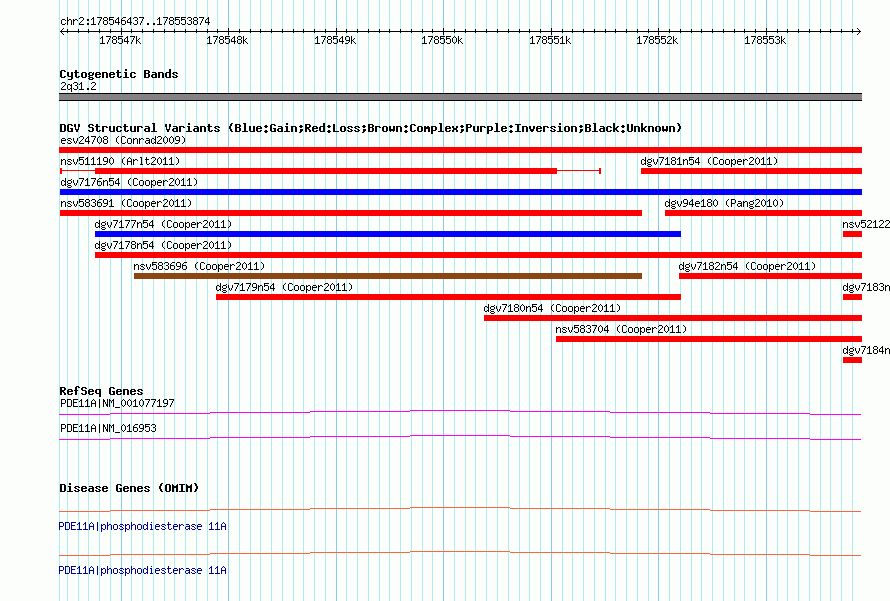Image resolution: width=890 pixels, height=601 pixels.
Task: Click the 2q31.2 band label
Action: [x=78, y=86]
